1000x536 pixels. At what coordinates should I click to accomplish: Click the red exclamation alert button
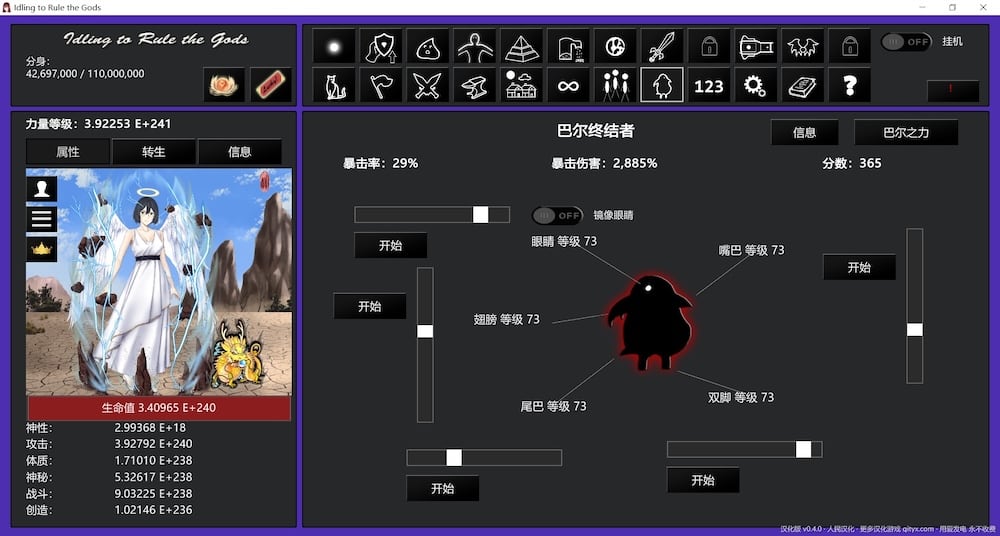[x=953, y=91]
